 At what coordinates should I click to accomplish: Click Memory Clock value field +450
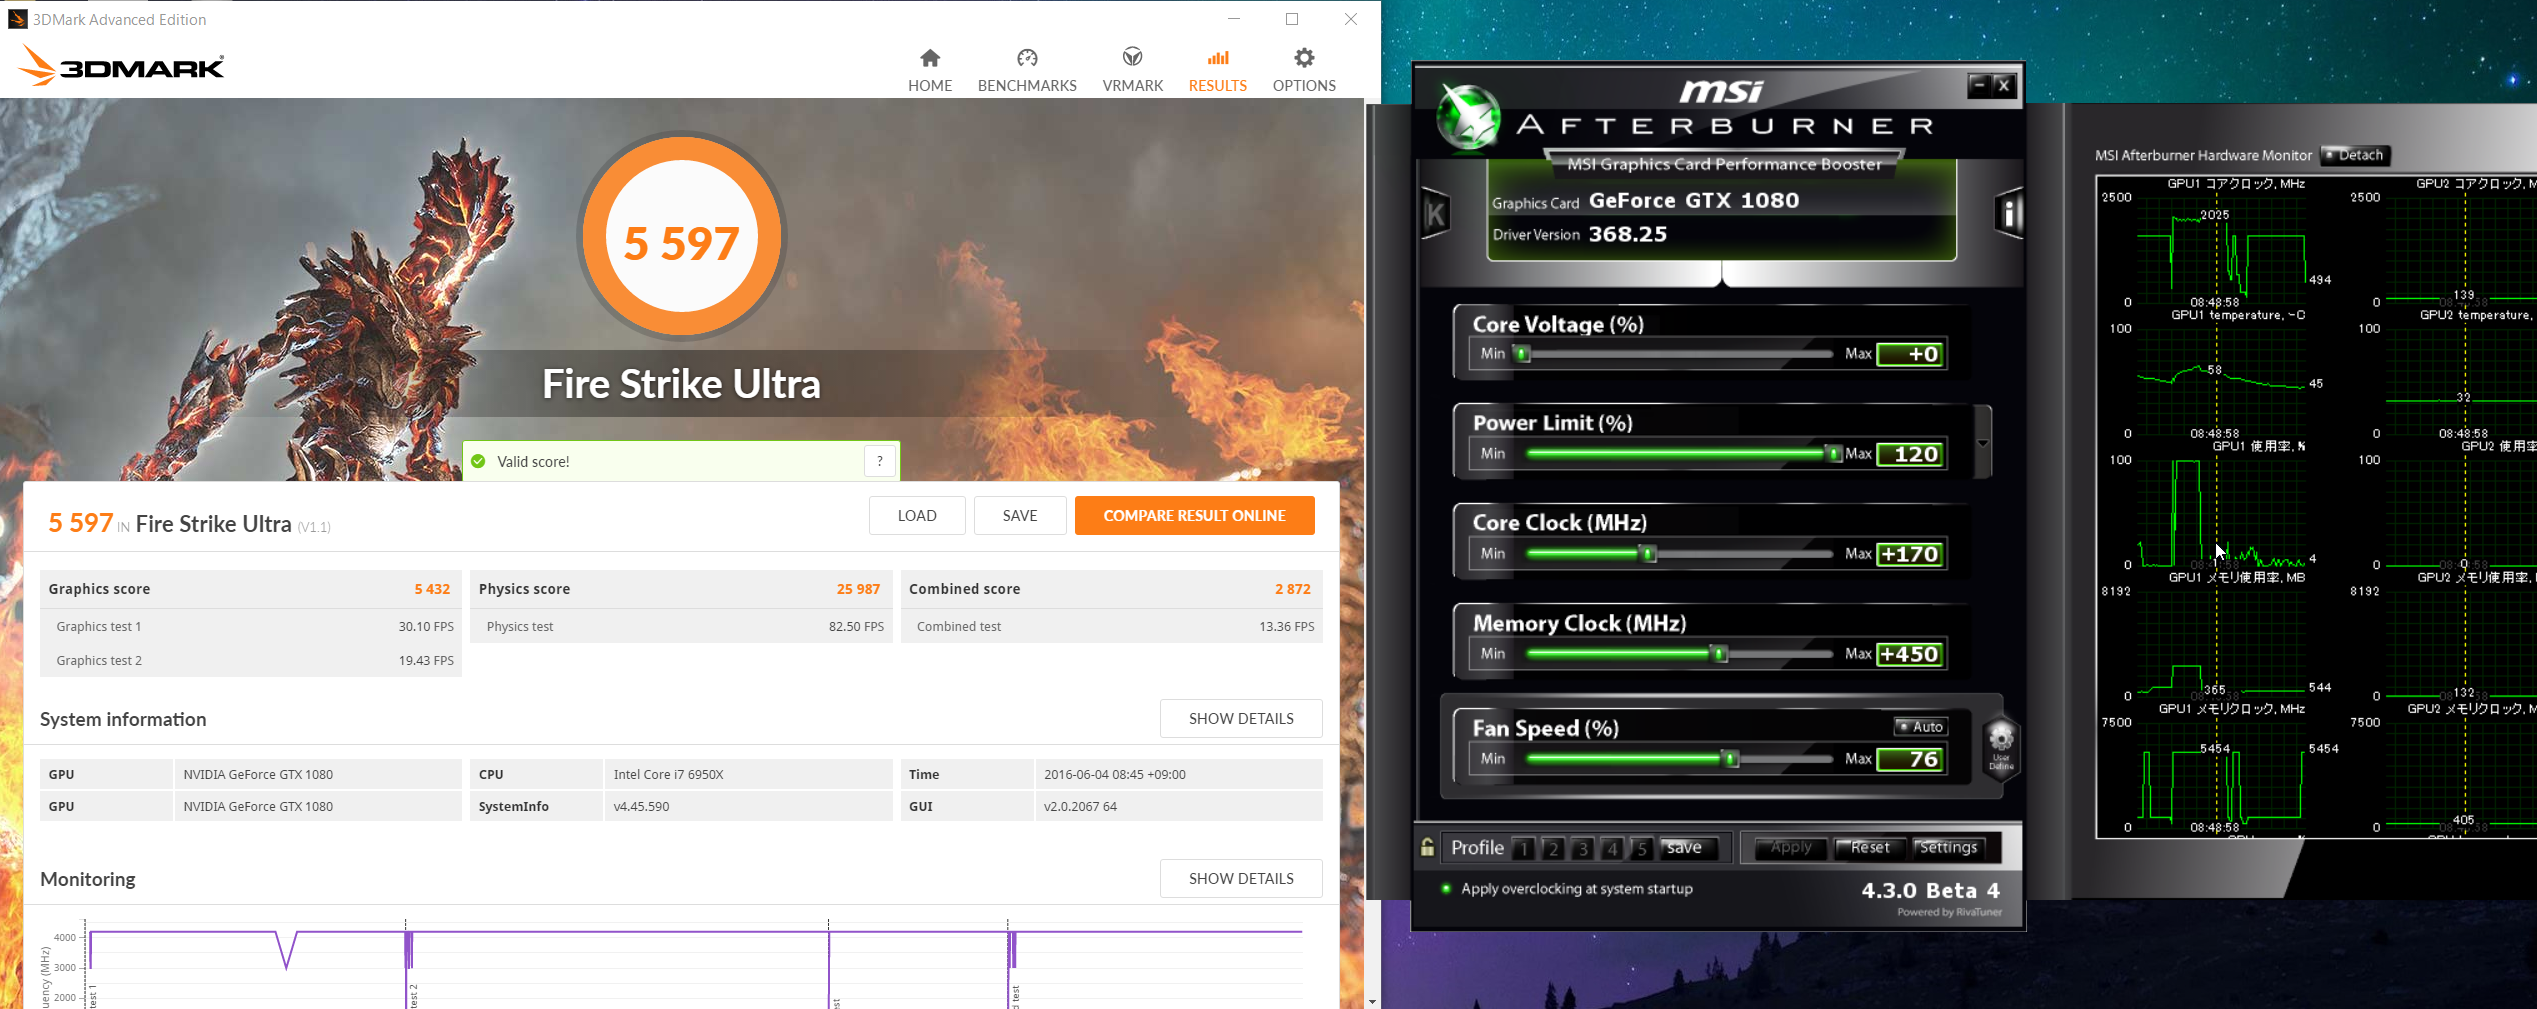pos(1910,654)
